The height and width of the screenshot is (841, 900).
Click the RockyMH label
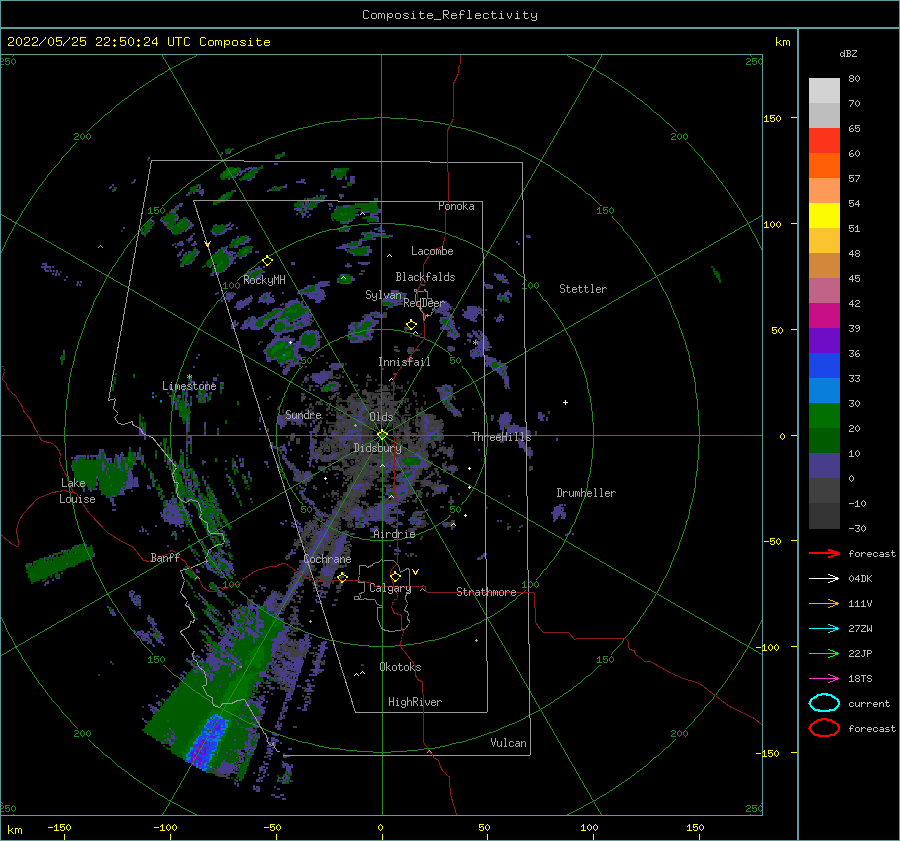pyautogui.click(x=265, y=280)
